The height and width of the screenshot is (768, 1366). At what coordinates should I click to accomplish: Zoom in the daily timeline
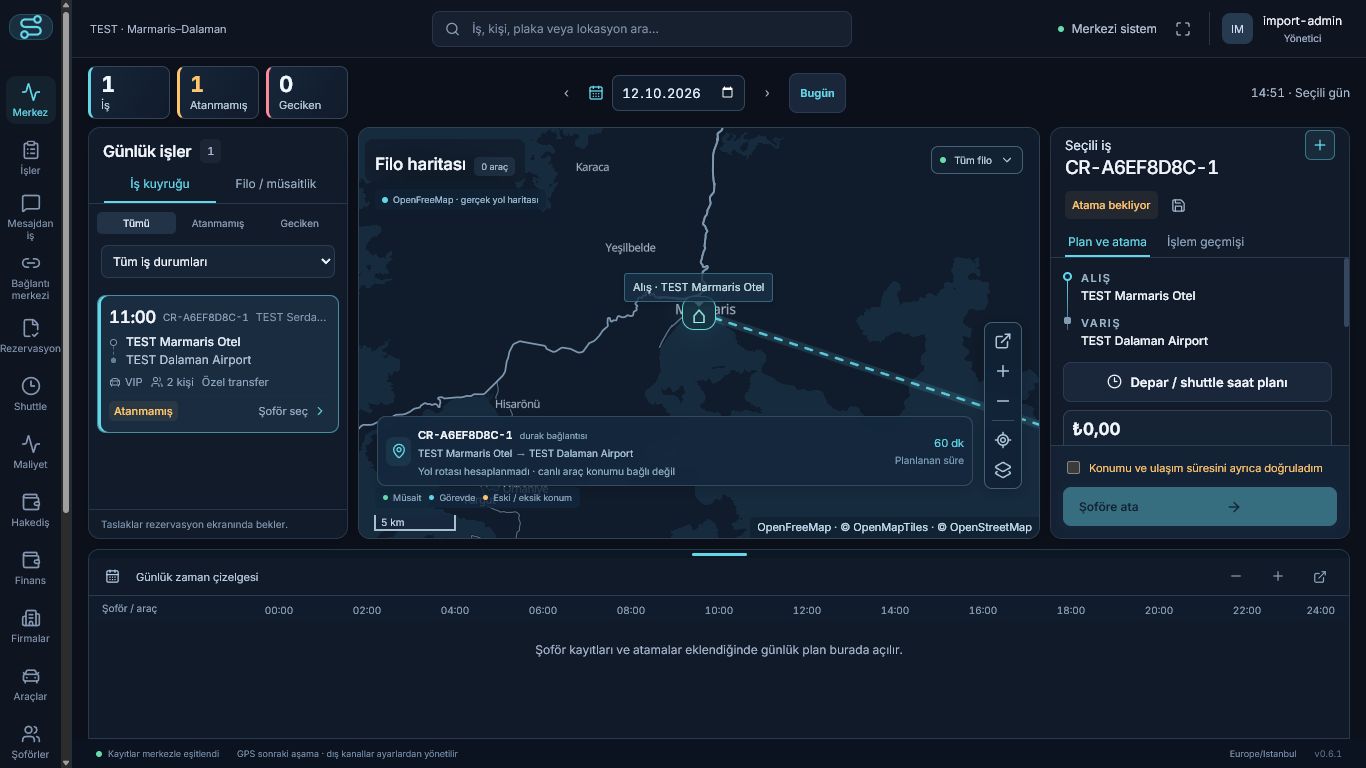1278,576
